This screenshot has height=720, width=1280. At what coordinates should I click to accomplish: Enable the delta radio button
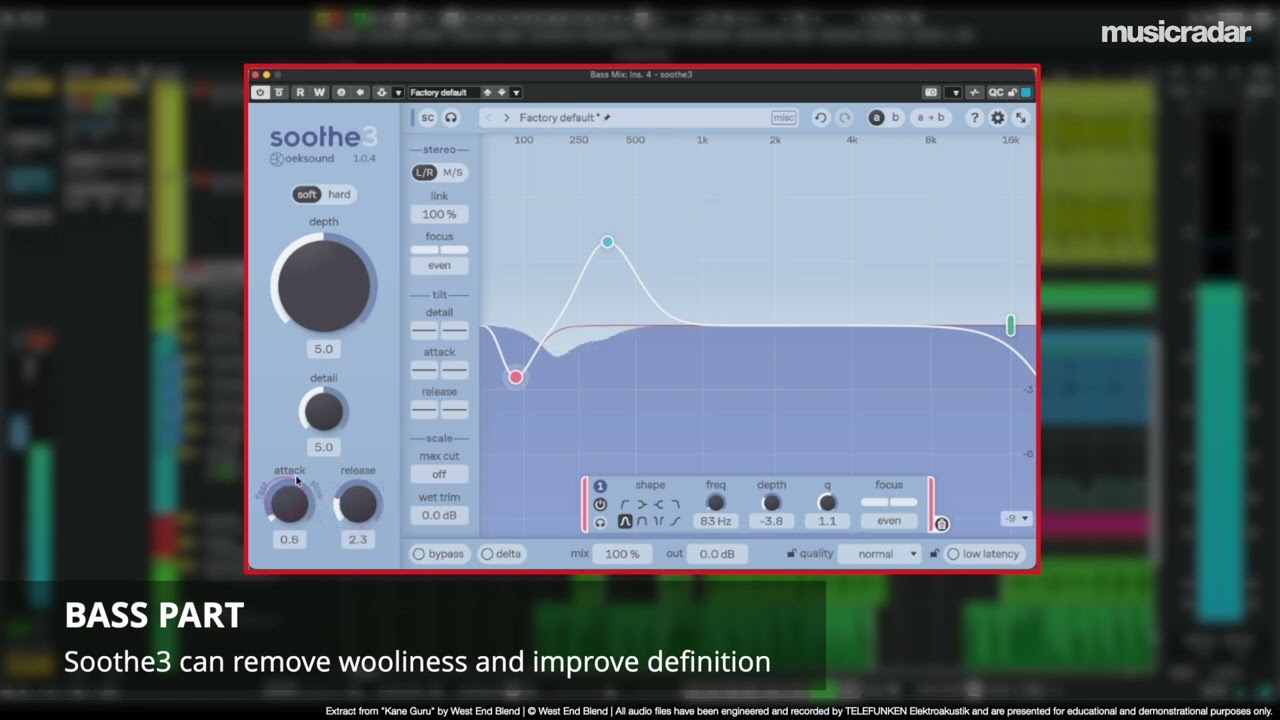click(x=487, y=554)
